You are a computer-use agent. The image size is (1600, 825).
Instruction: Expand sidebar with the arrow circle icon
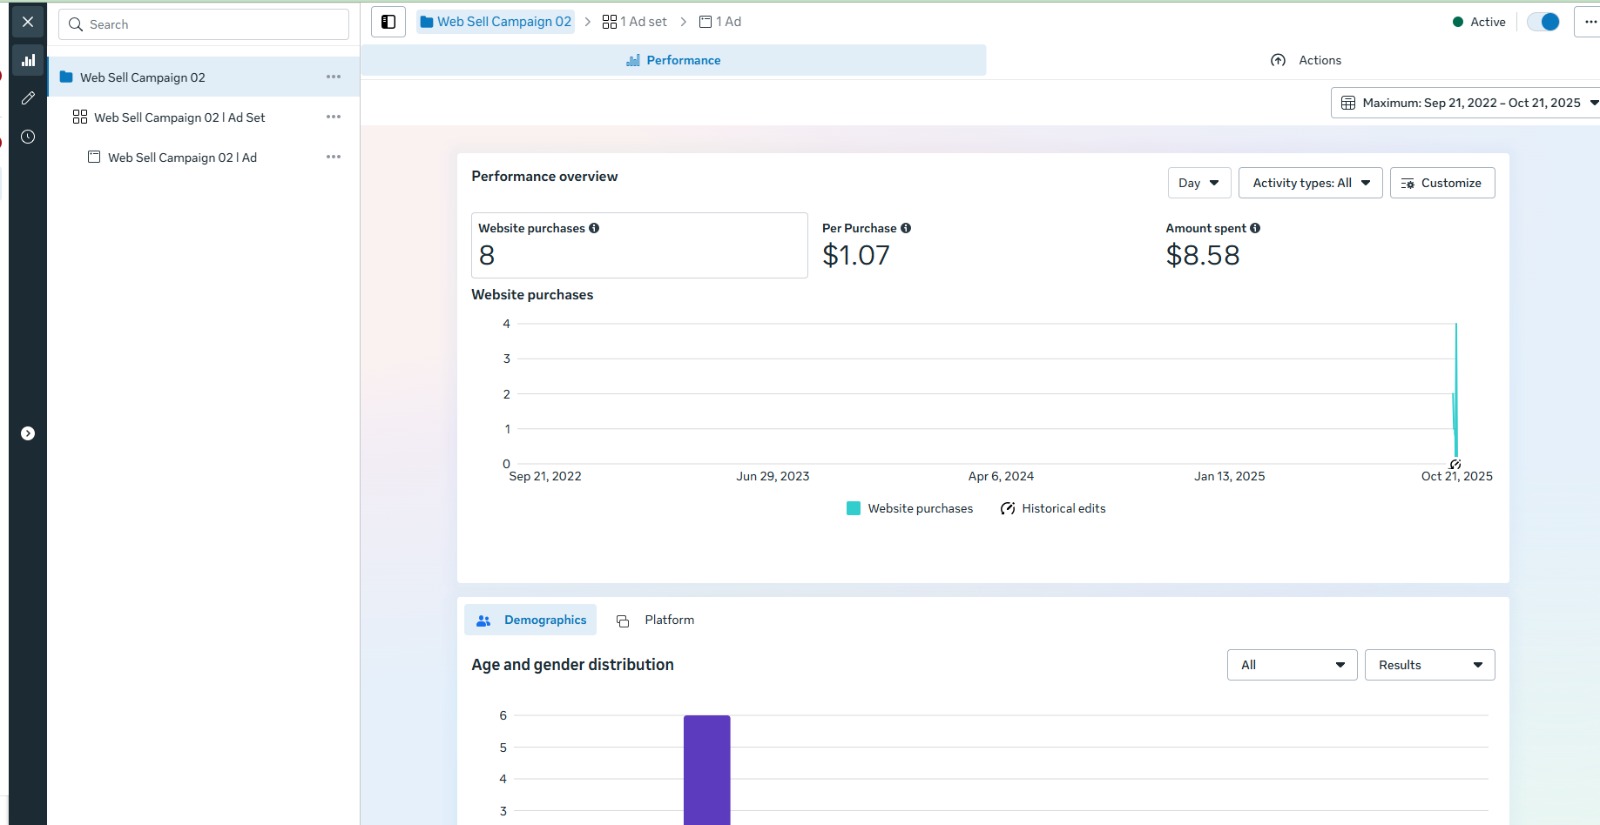28,433
